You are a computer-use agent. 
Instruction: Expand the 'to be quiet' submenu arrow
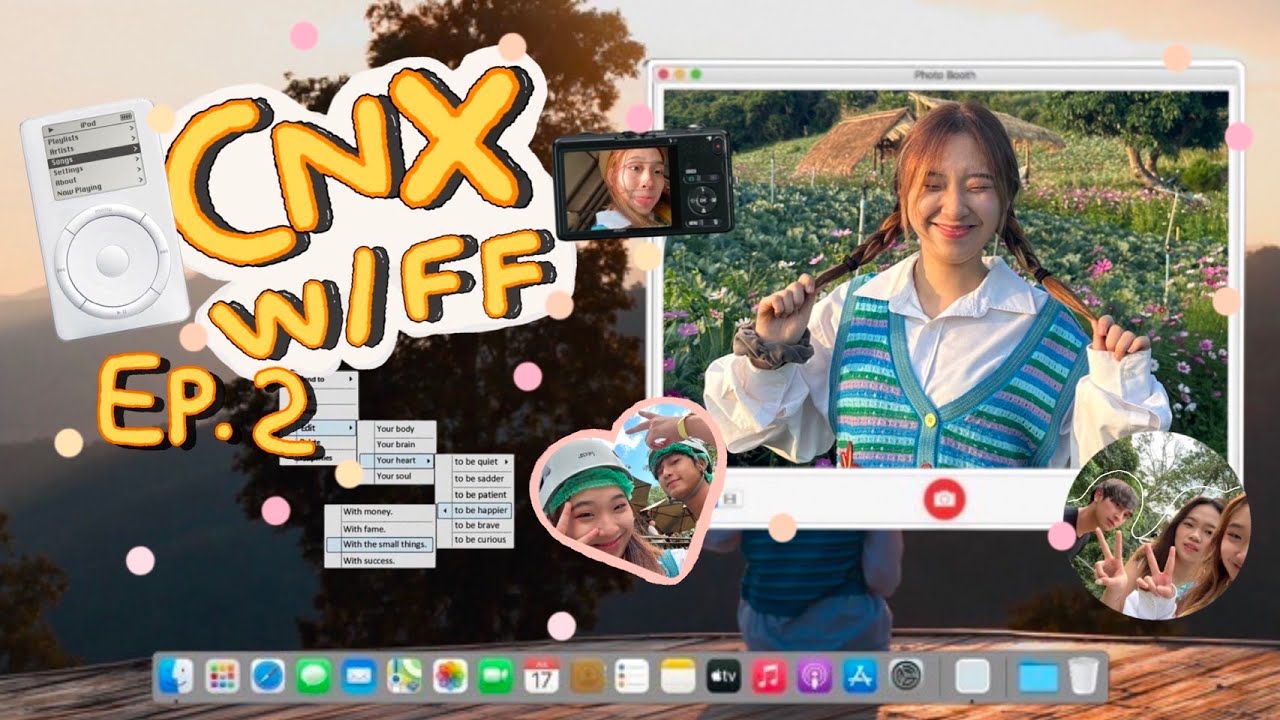click(x=506, y=462)
